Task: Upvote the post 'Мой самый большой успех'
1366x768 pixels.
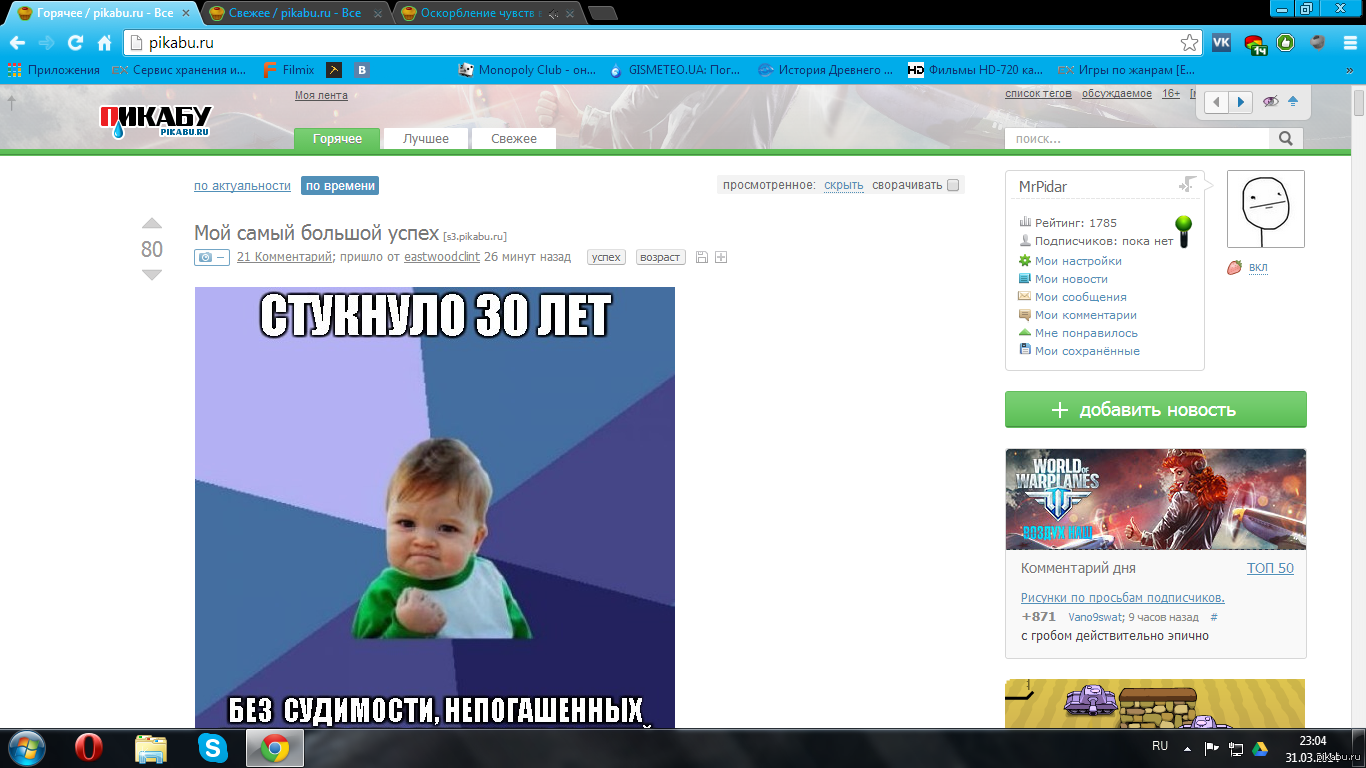Action: [151, 223]
